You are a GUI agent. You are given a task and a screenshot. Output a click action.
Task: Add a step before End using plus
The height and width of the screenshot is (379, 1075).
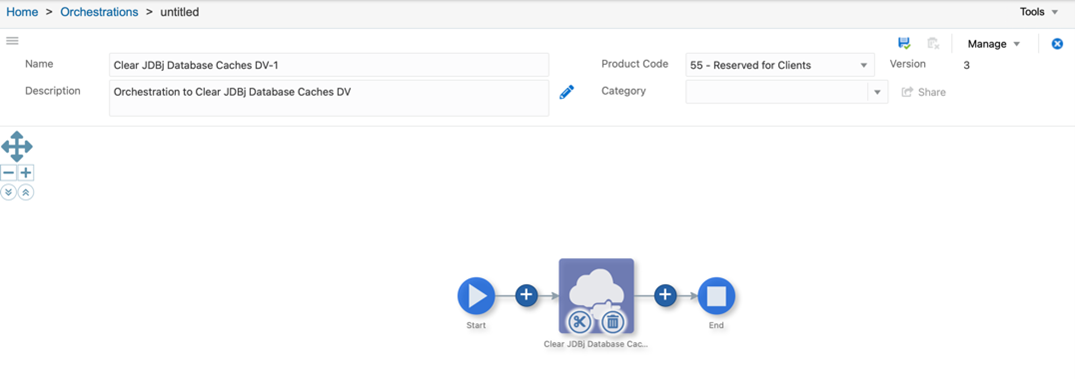(x=664, y=295)
